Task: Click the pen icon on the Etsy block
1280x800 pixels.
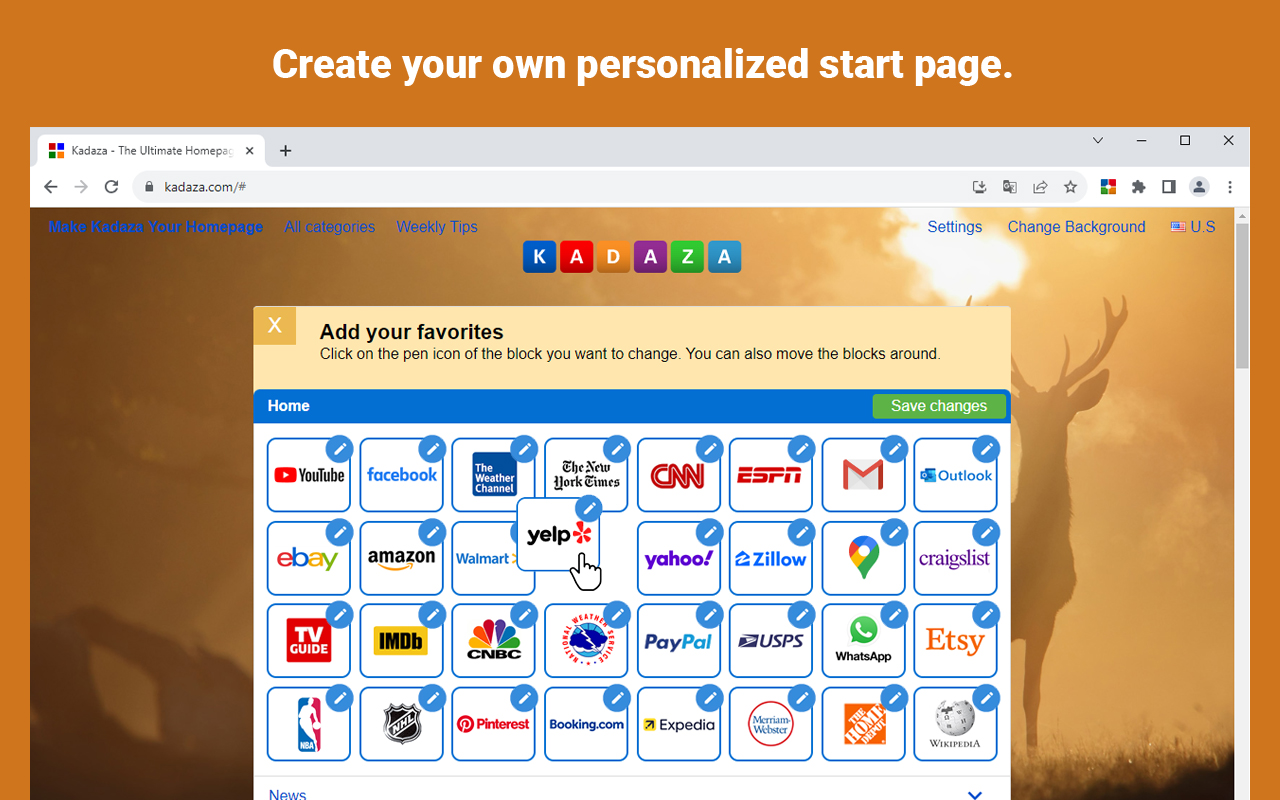Action: [x=987, y=614]
